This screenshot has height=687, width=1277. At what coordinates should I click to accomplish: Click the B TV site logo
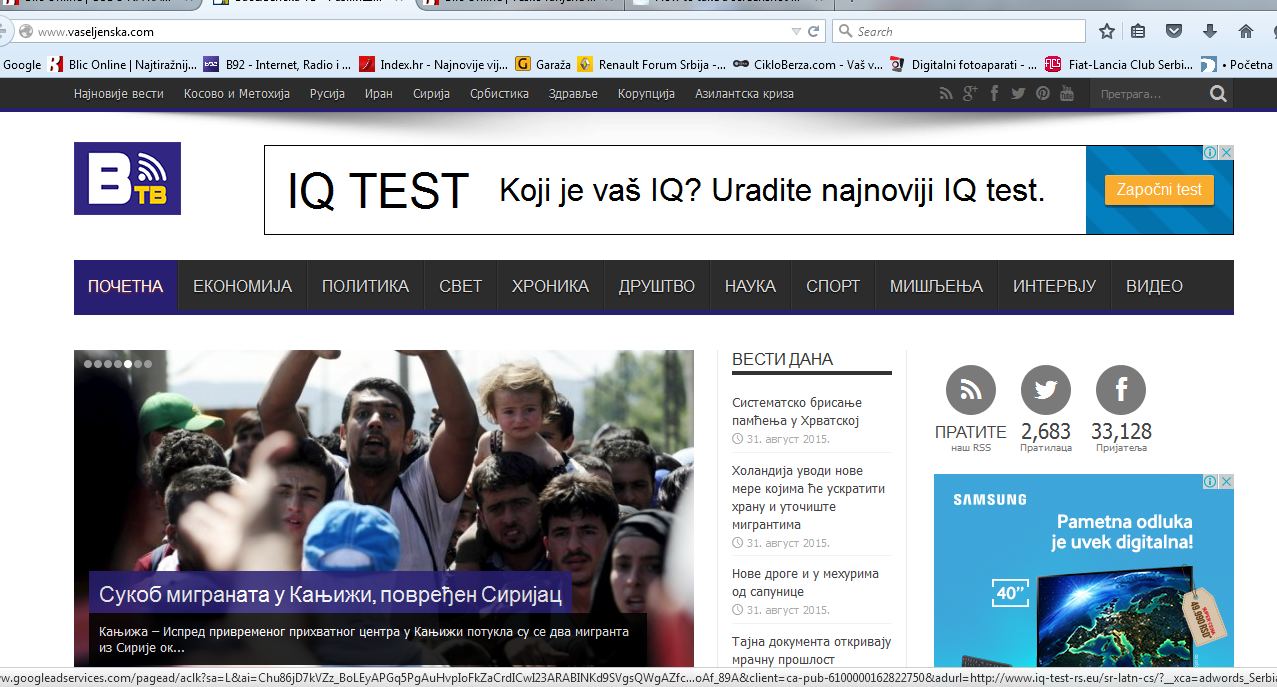(x=127, y=178)
